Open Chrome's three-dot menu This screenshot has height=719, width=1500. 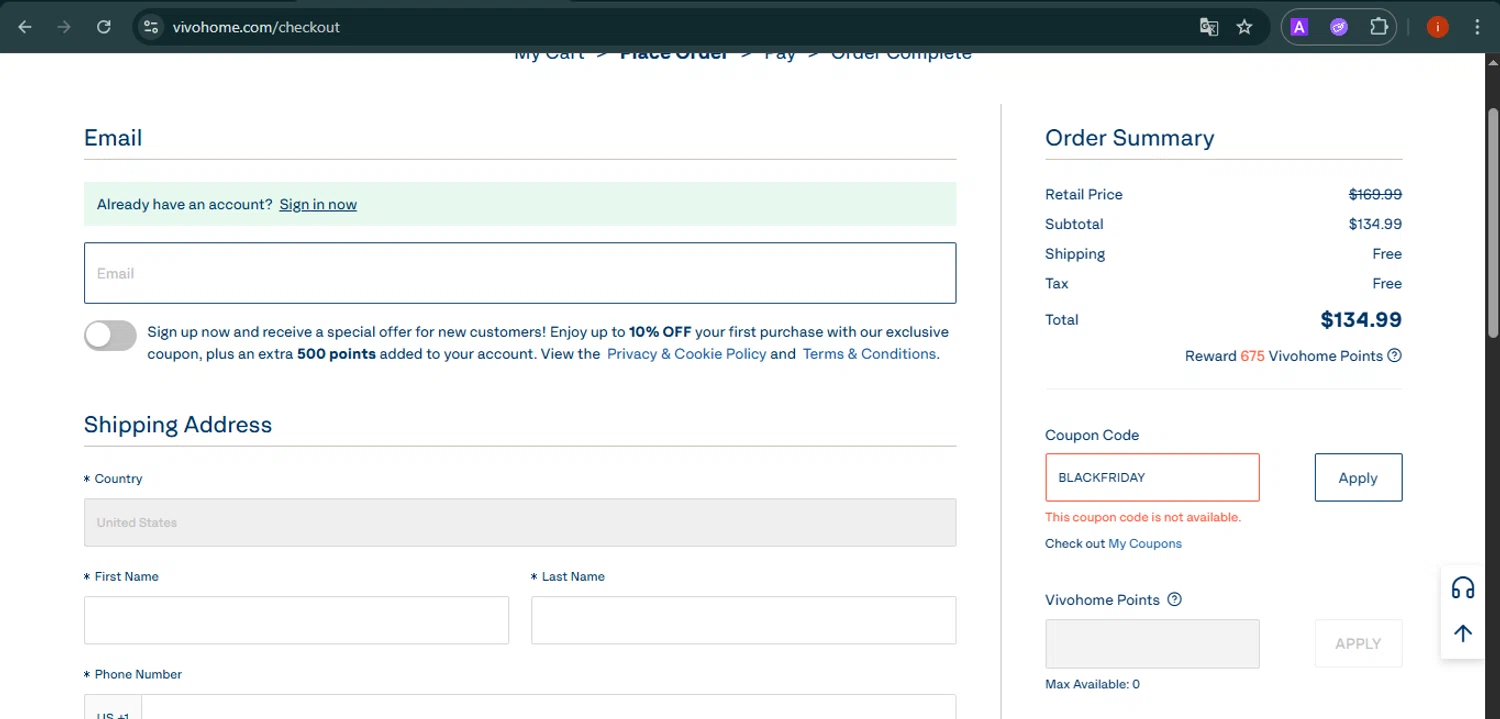[1477, 27]
